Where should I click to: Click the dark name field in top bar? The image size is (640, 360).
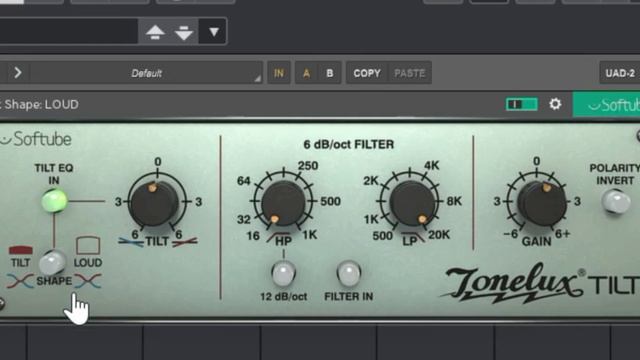pyautogui.click(x=69, y=31)
